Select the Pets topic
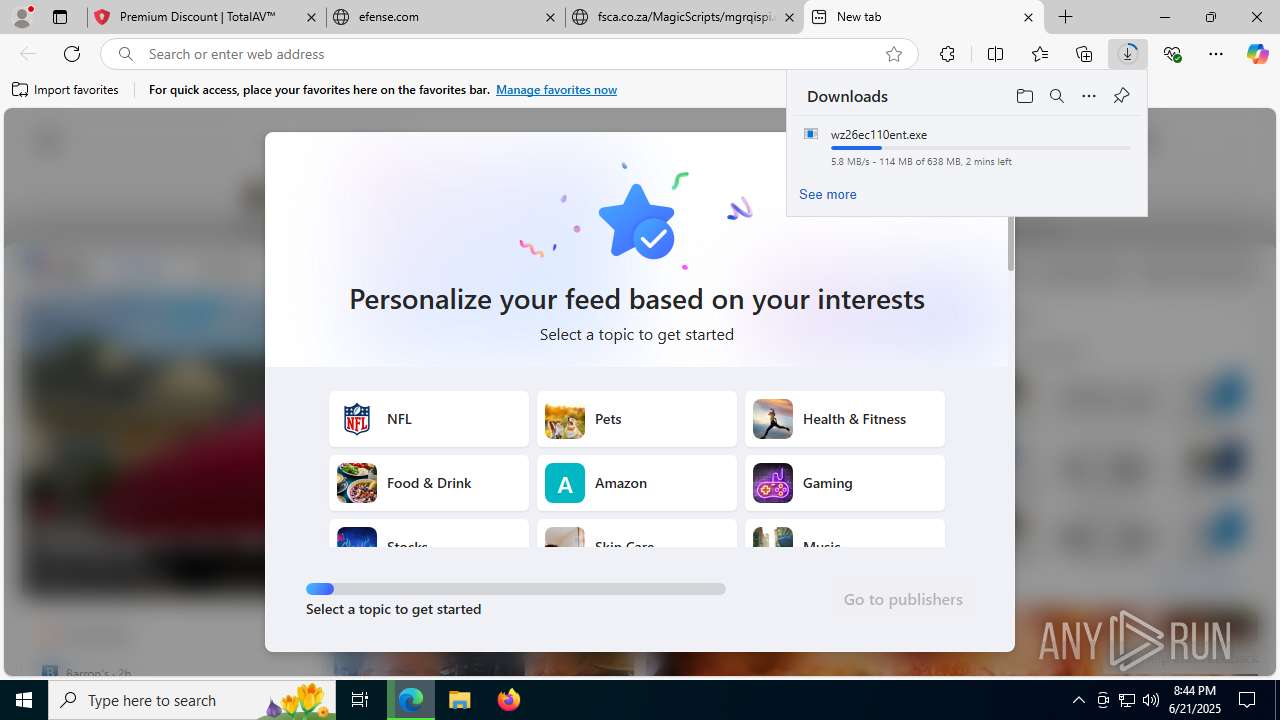 637,419
